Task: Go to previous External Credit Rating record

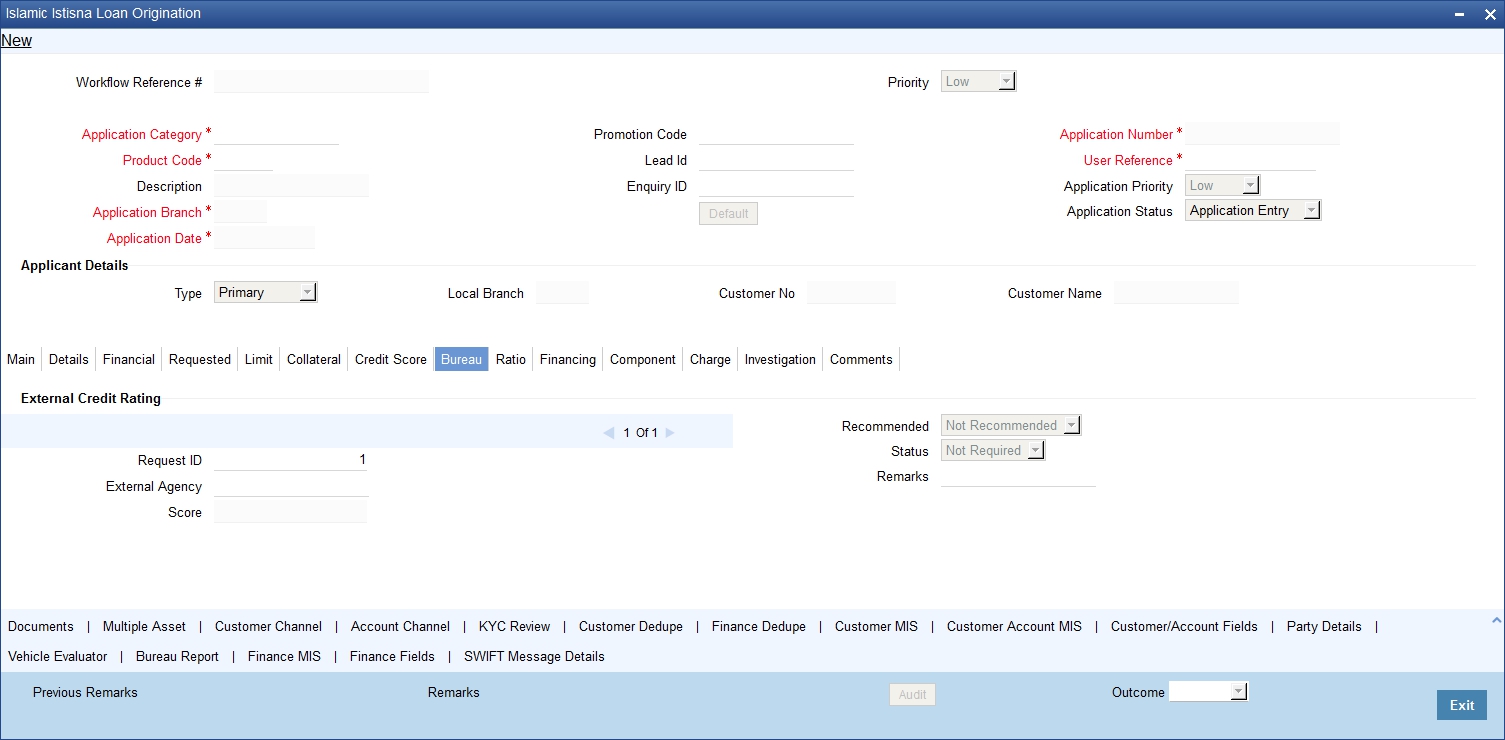Action: coord(608,433)
